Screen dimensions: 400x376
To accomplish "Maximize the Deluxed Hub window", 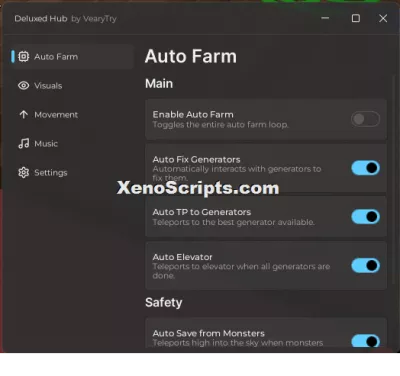I will click(x=356, y=18).
